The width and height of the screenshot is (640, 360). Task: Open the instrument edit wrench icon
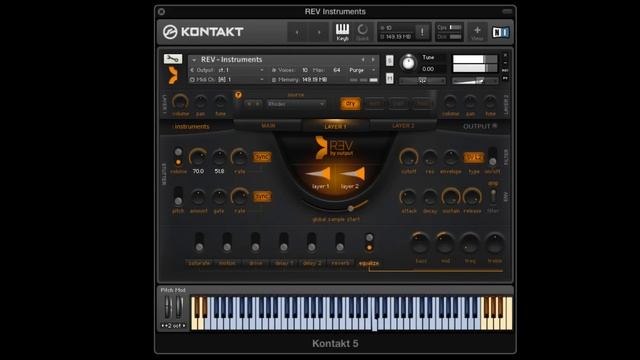pyautogui.click(x=173, y=59)
